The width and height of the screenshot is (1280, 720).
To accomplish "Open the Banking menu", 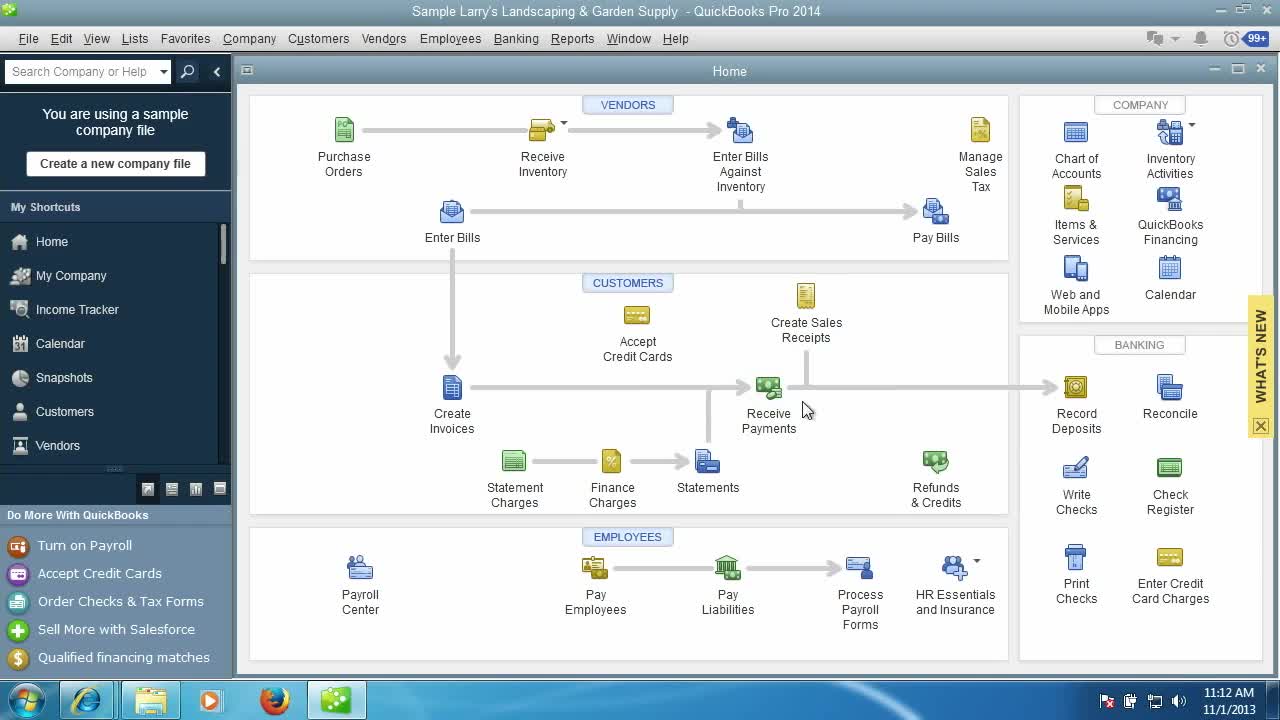I will tap(516, 38).
